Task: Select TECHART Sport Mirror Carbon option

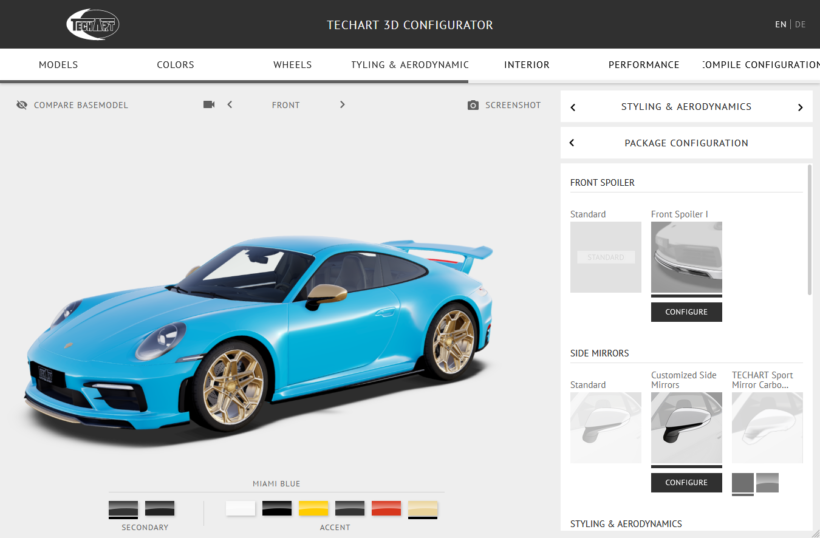Action: [x=767, y=427]
